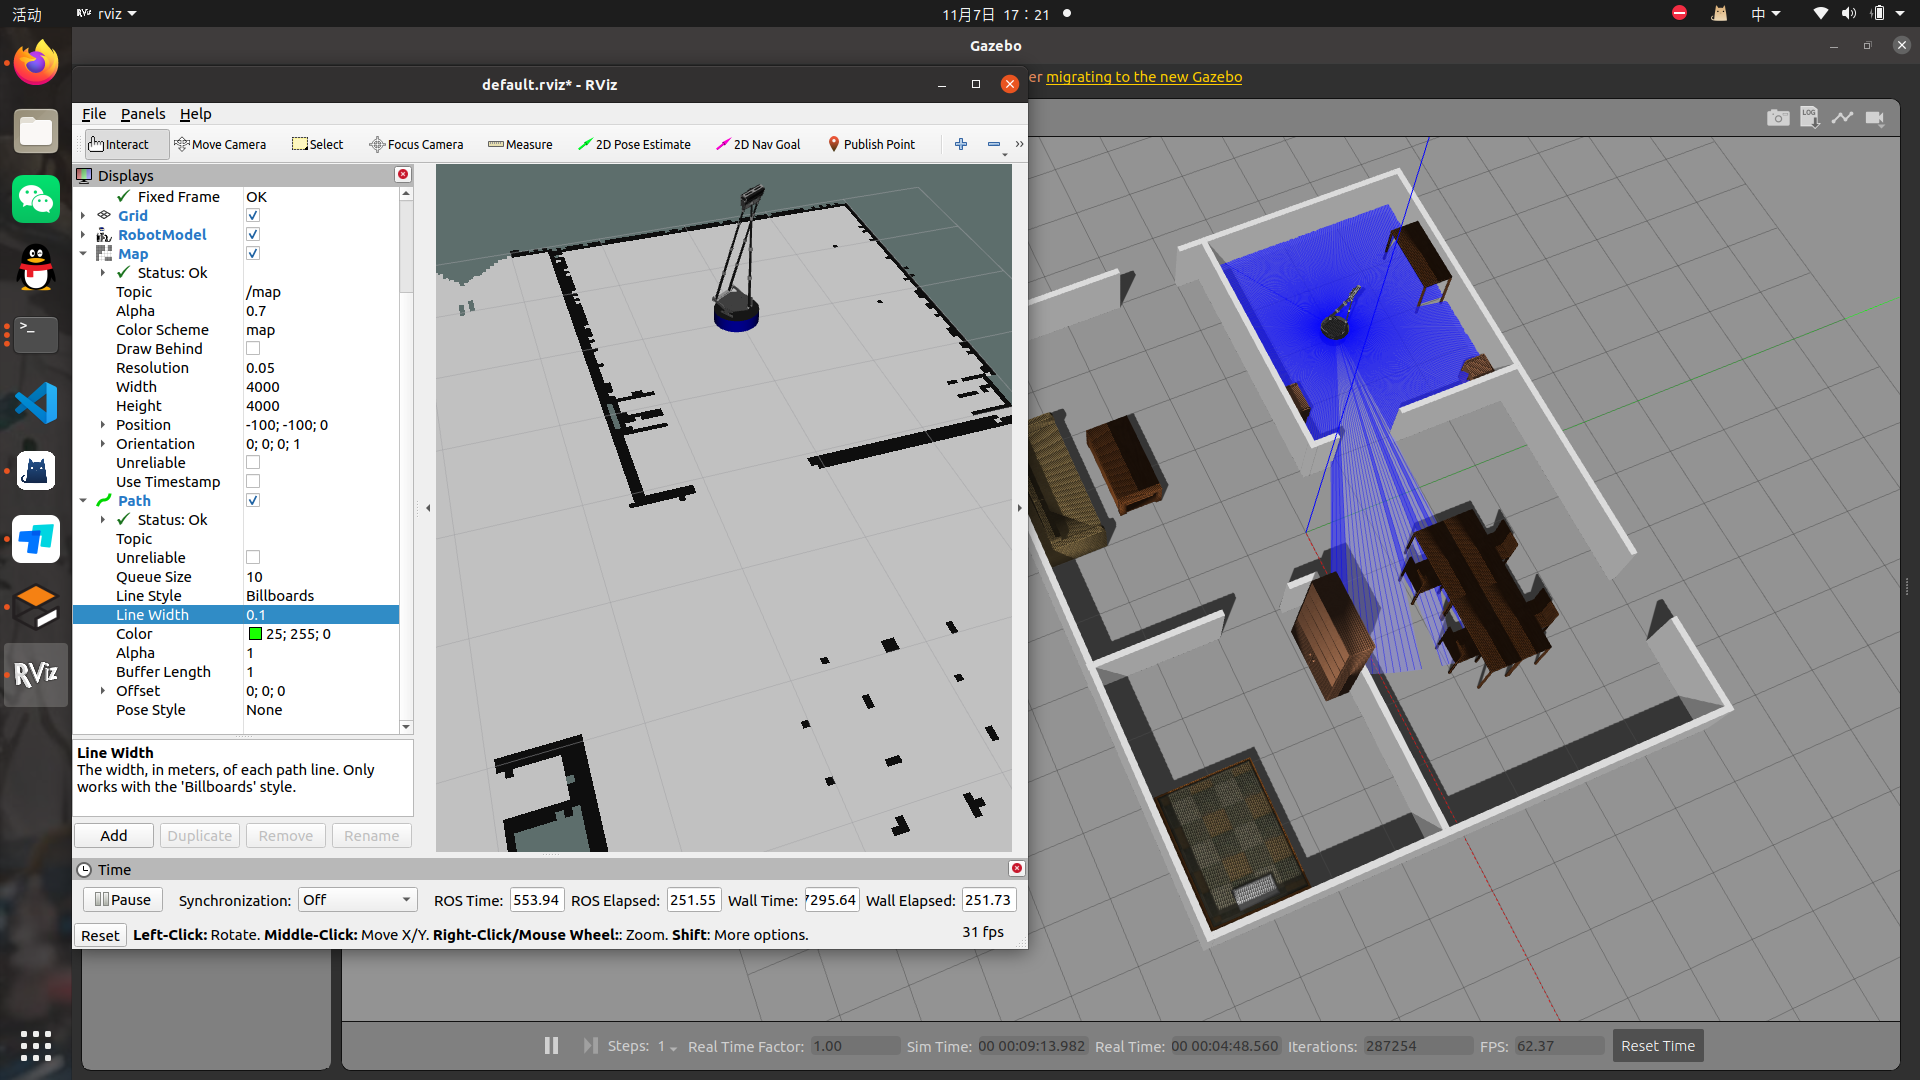Viewport: 1920px width, 1080px height.
Task: Pause the Gazebo simulation
Action: tap(551, 1045)
